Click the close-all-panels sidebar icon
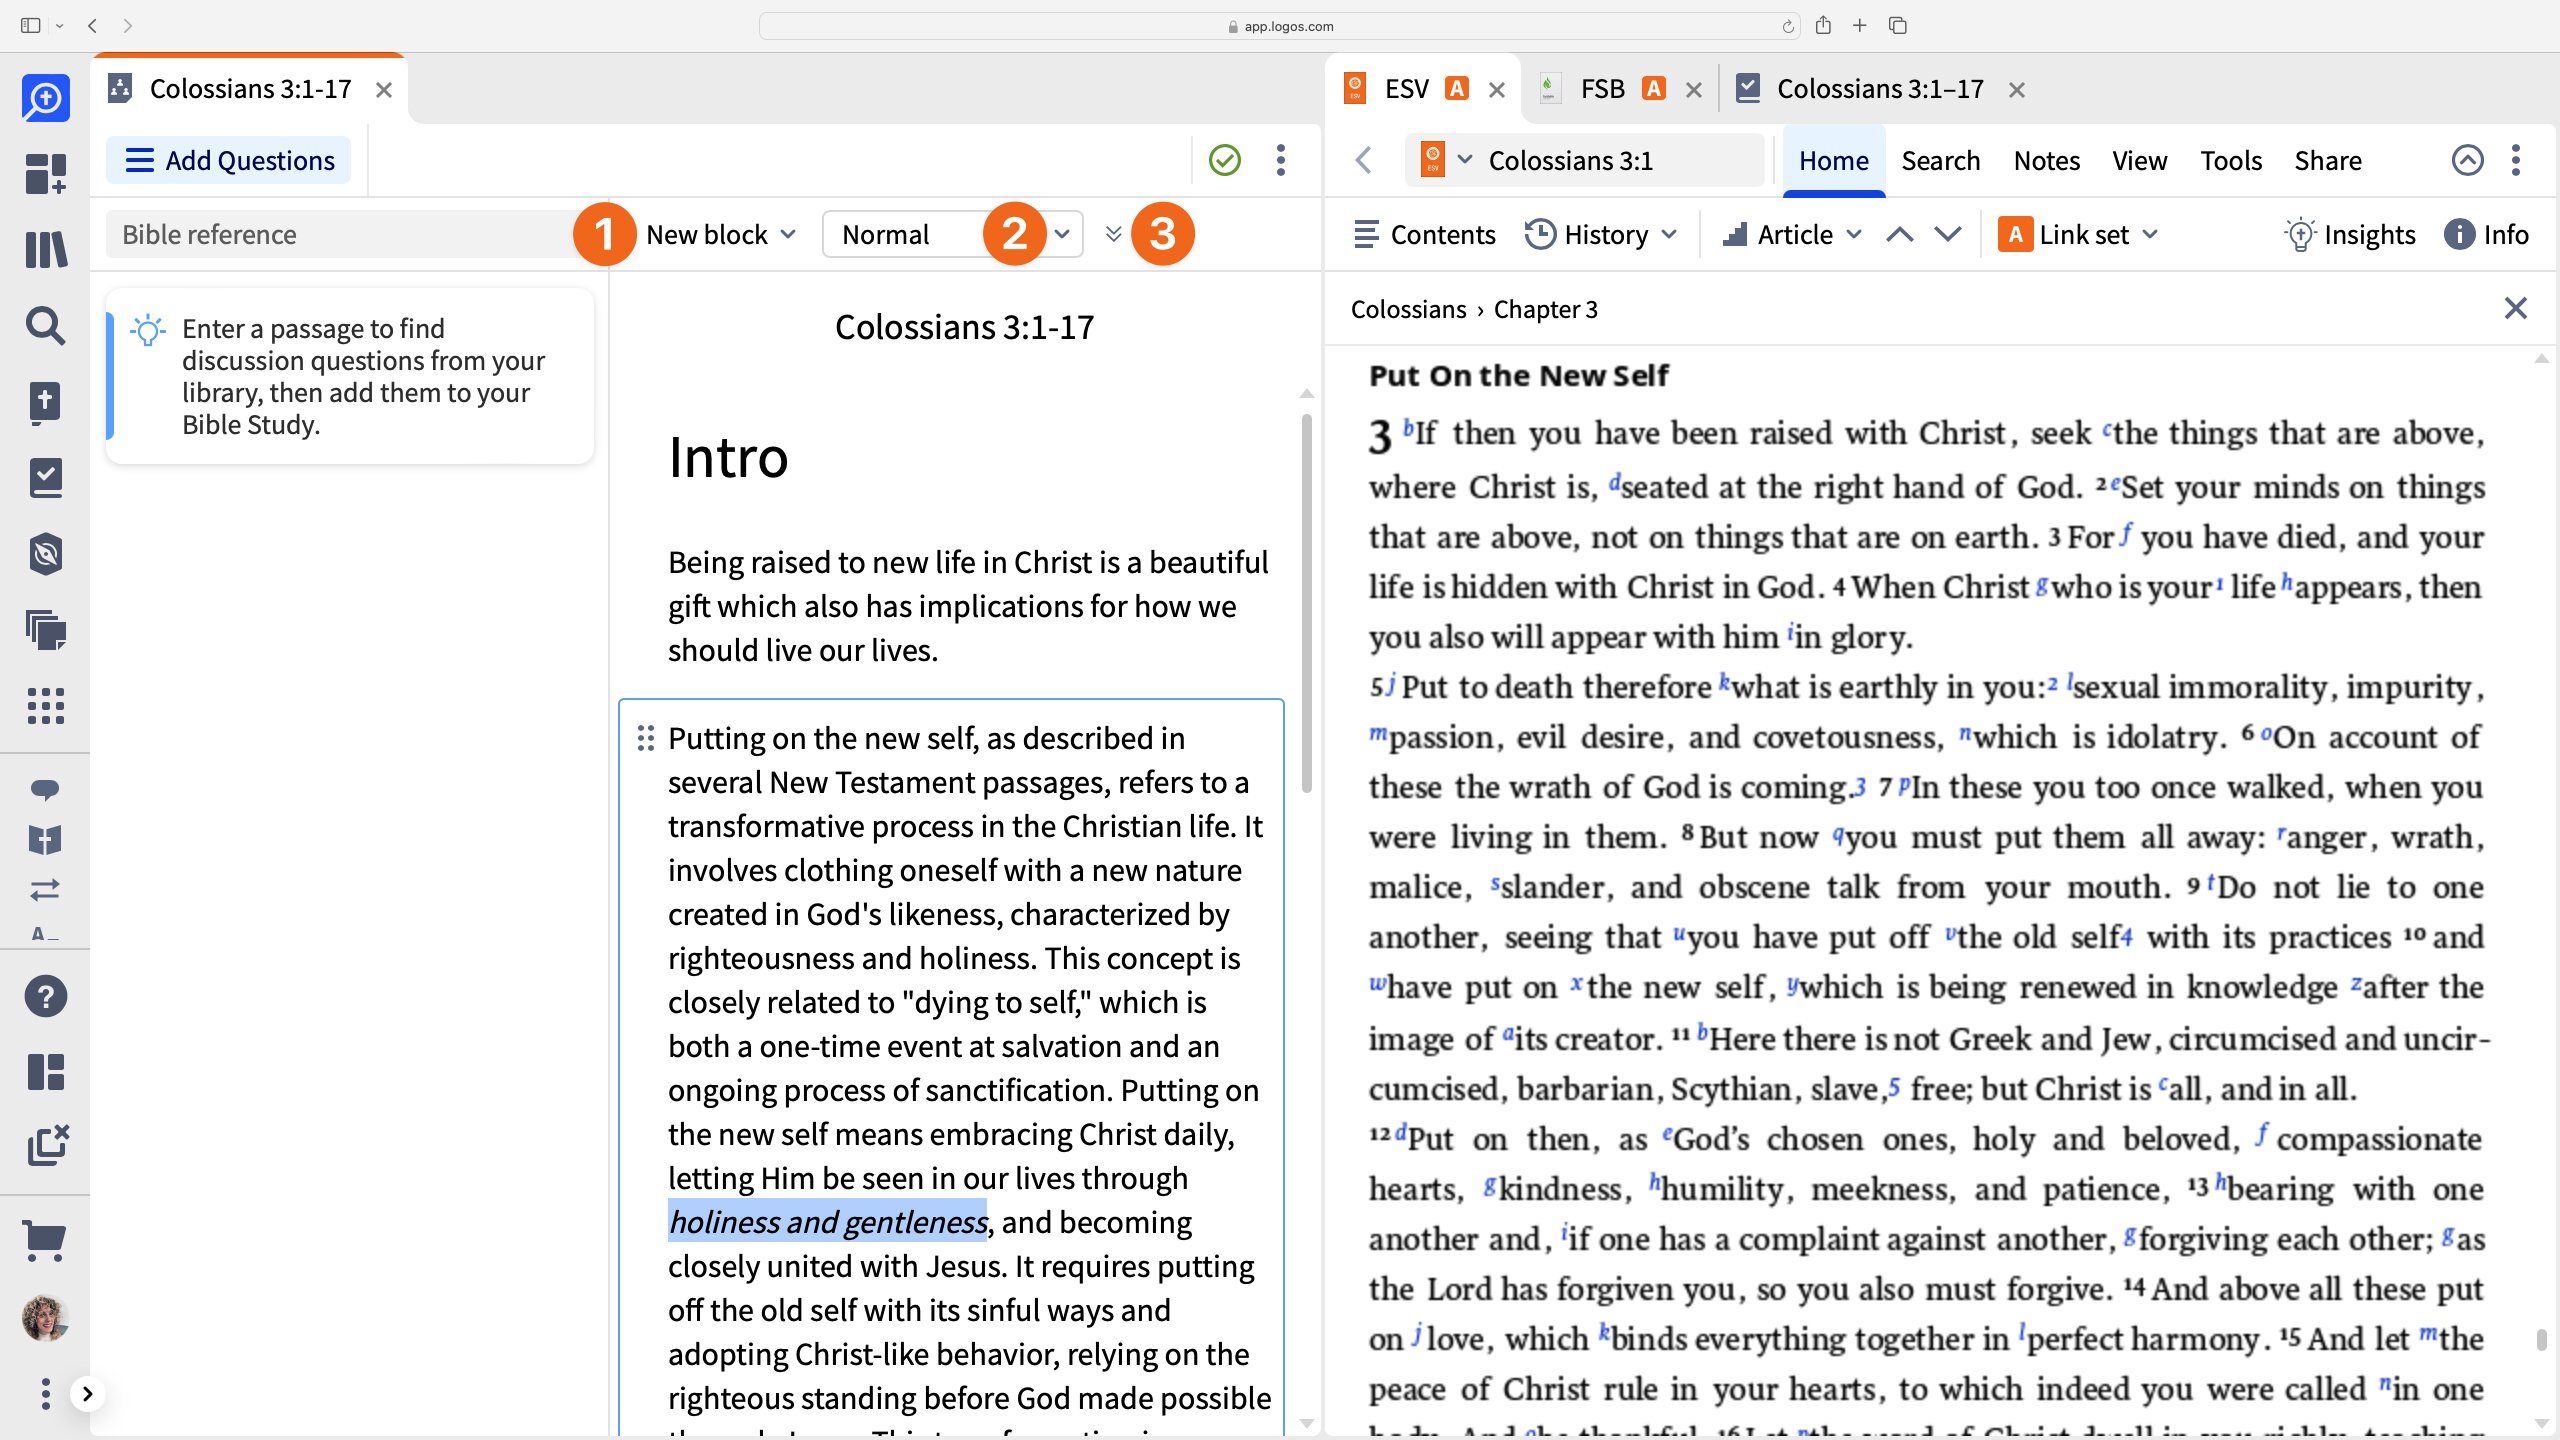Viewport: 2560px width, 1440px height. tap(45, 1146)
